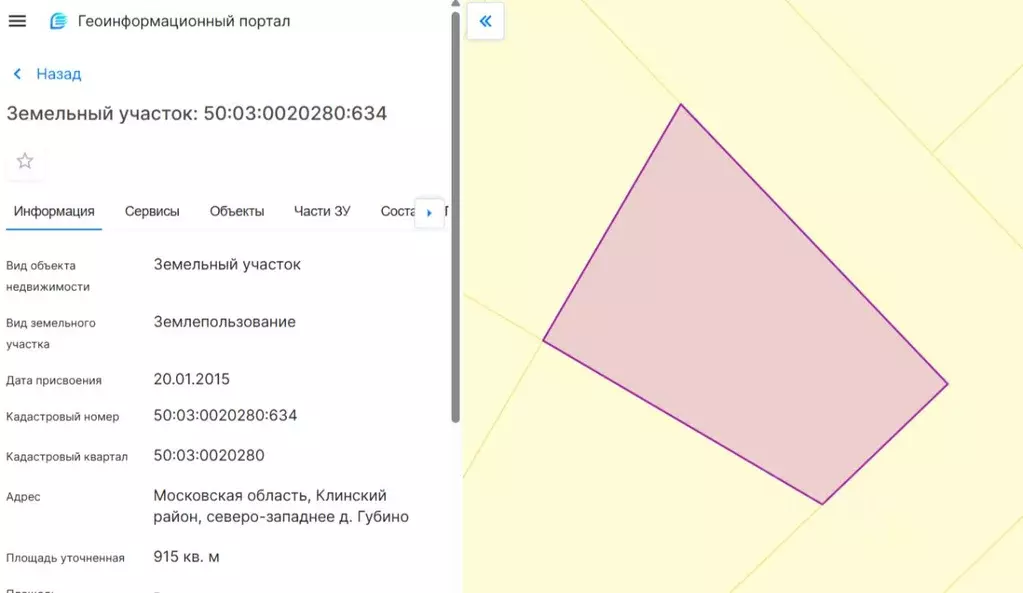The height and width of the screenshot is (593, 1023).
Task: Switch to the Сервисы tab
Action: point(152,211)
